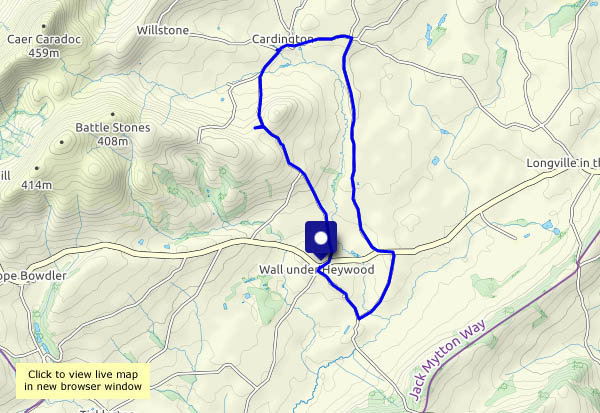Click the Wall under Heywood place label
Viewport: 600px width, 413px height.
(316, 269)
